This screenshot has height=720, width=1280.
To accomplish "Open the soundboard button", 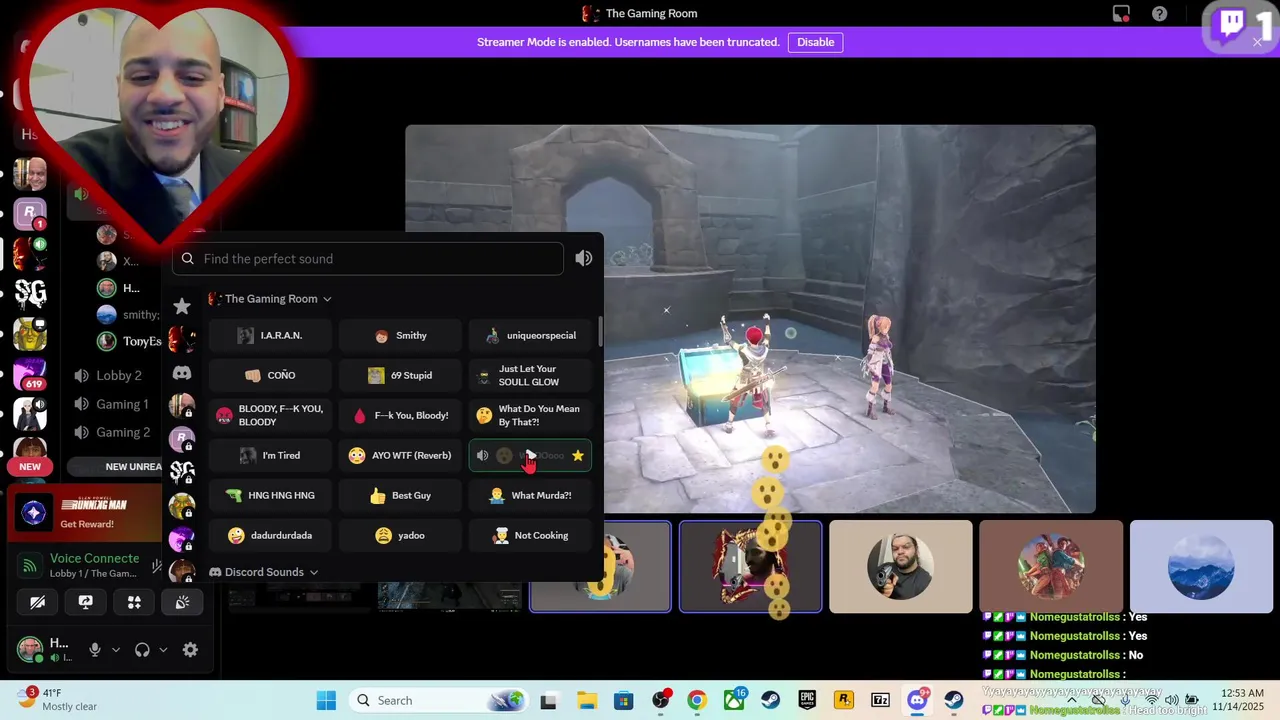I will [182, 602].
